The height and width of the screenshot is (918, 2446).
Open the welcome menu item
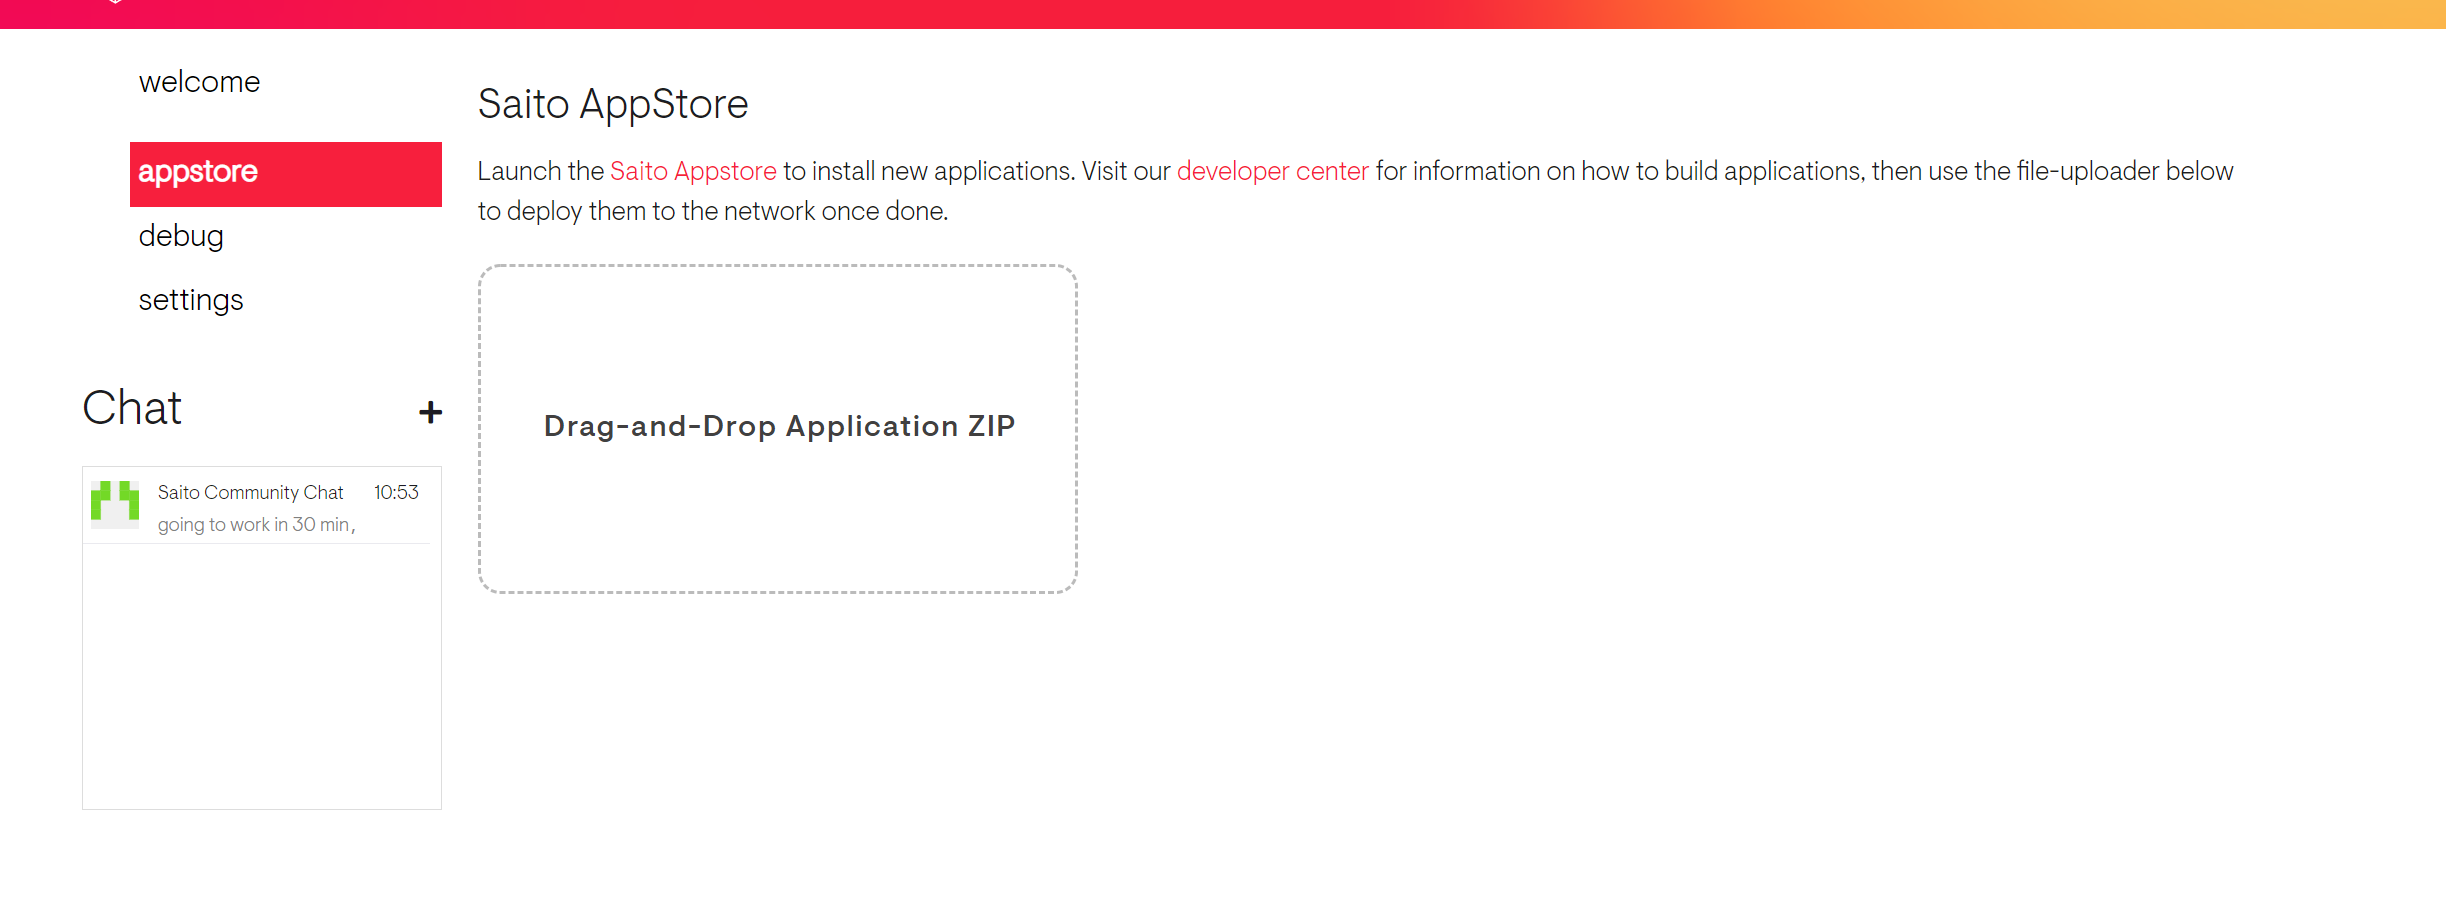(199, 82)
